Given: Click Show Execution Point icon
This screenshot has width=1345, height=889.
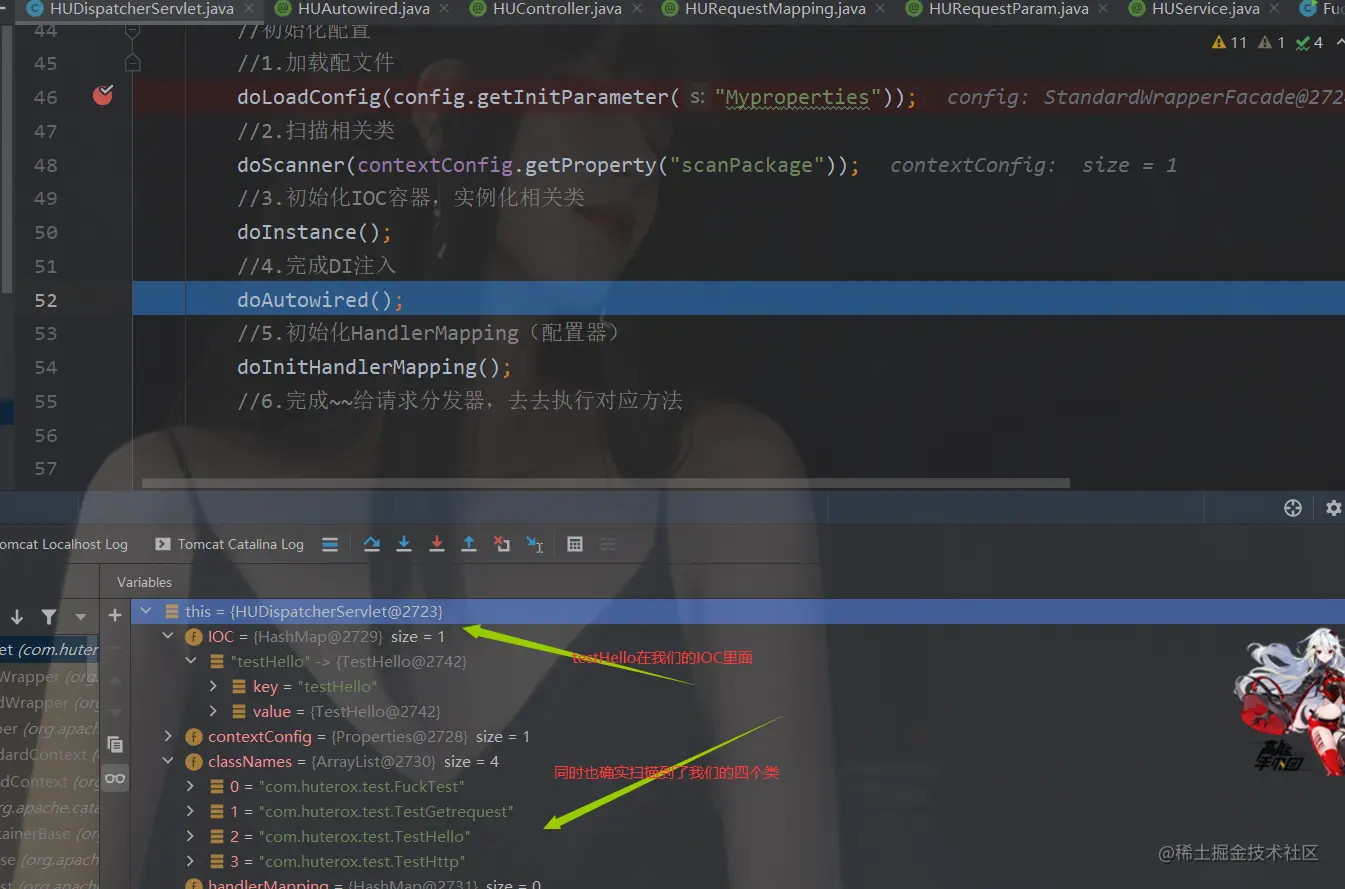Looking at the screenshot, I should pos(330,544).
